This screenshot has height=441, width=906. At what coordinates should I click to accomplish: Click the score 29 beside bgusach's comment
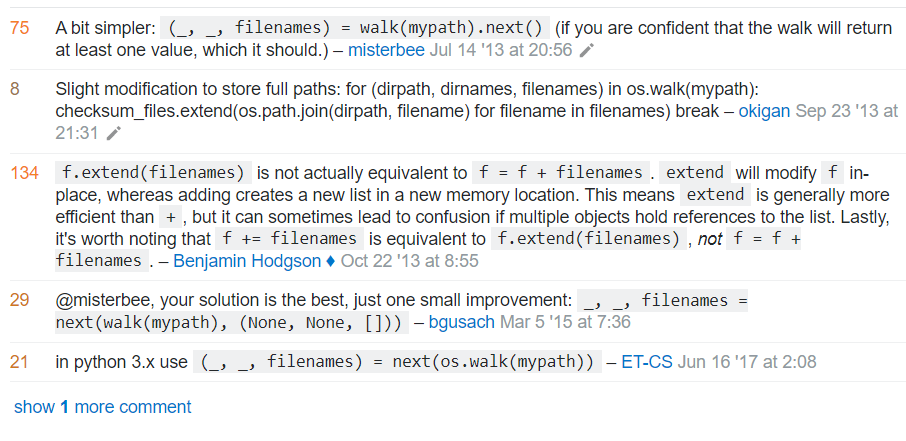[19, 299]
